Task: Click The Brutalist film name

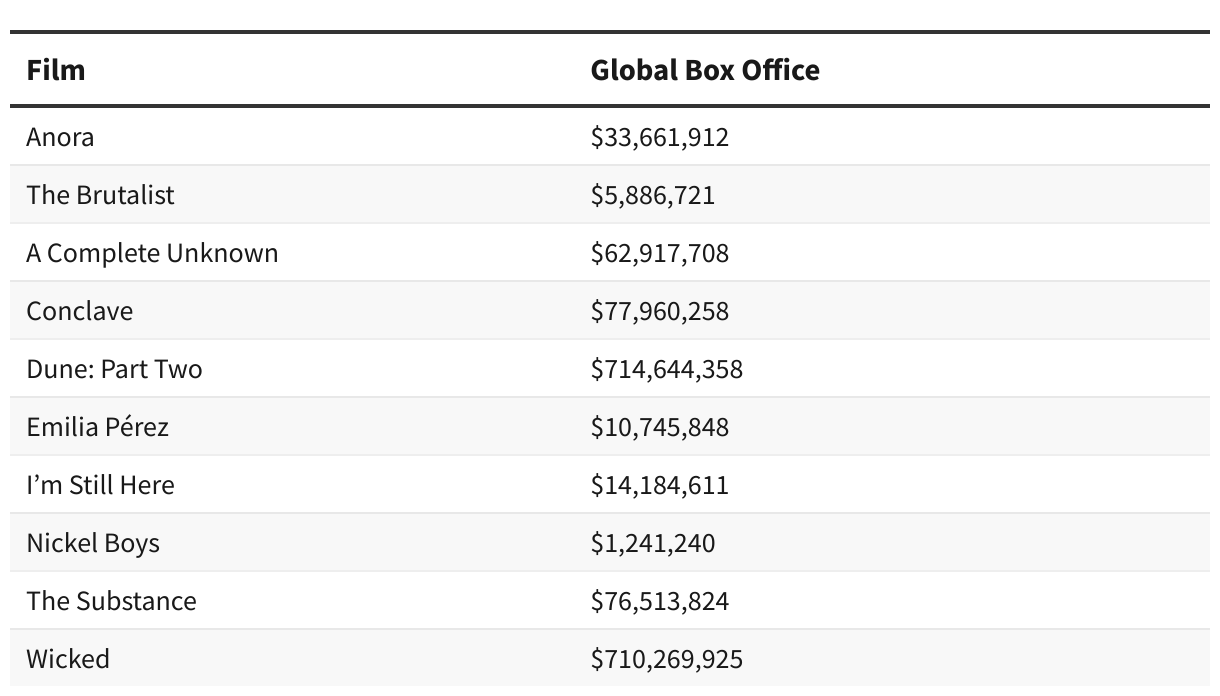Action: 100,195
